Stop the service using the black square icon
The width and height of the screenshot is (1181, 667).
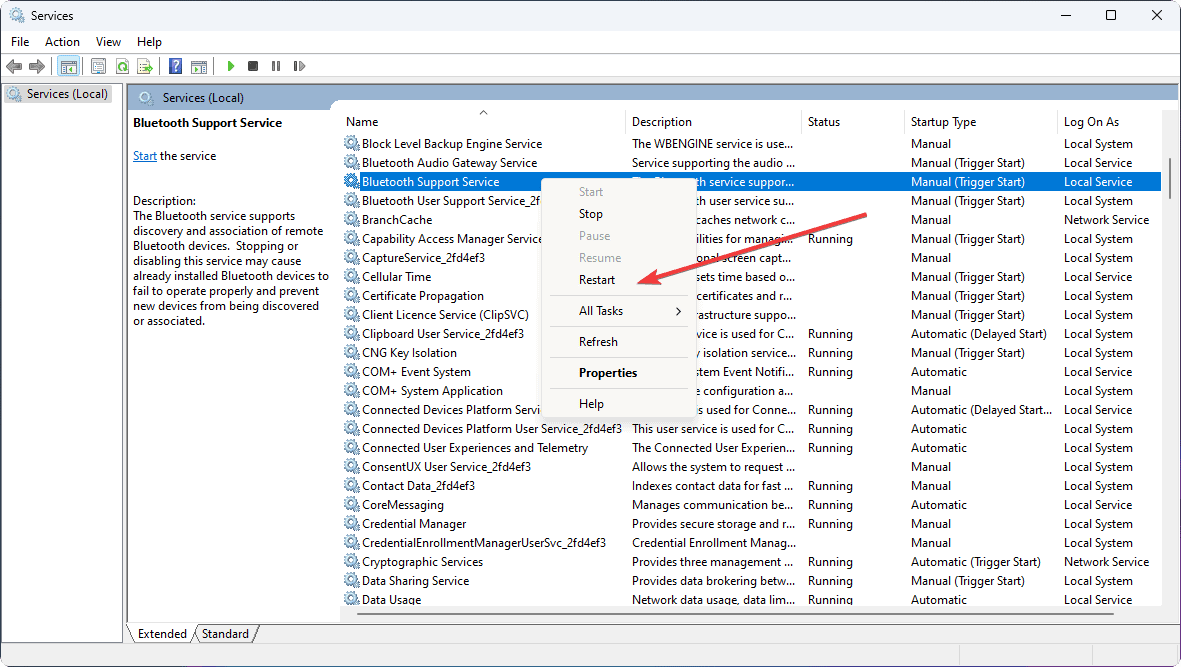click(253, 66)
